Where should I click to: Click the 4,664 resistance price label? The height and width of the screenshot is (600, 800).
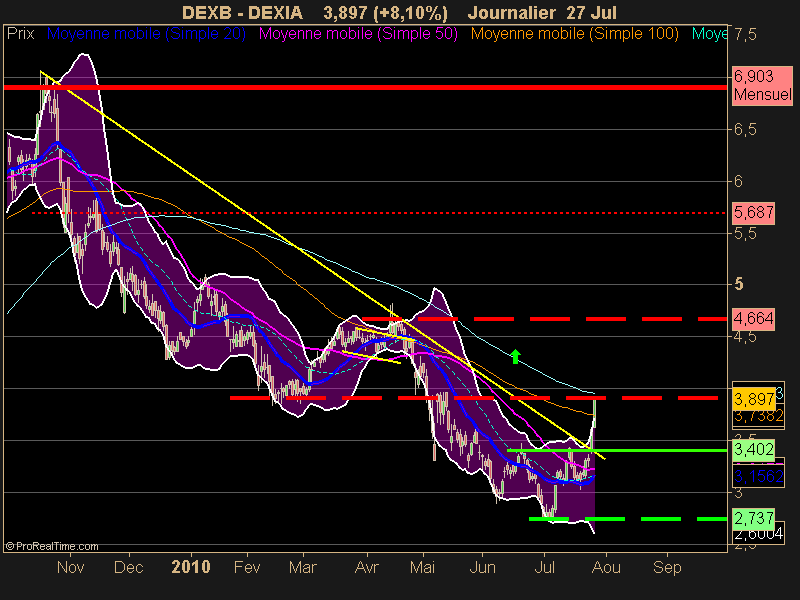tap(754, 318)
